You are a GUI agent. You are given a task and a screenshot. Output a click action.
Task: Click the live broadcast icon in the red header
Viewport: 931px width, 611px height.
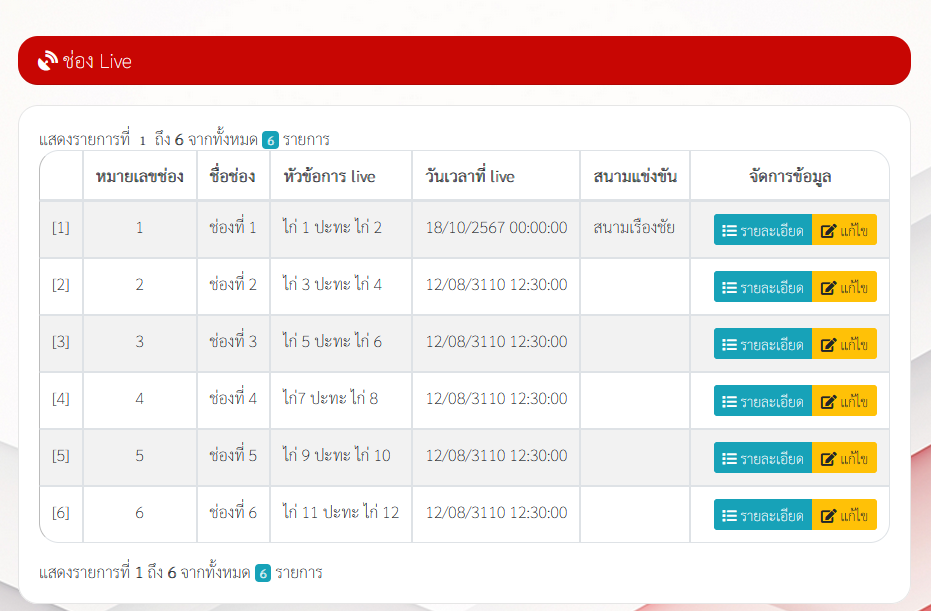pos(47,61)
